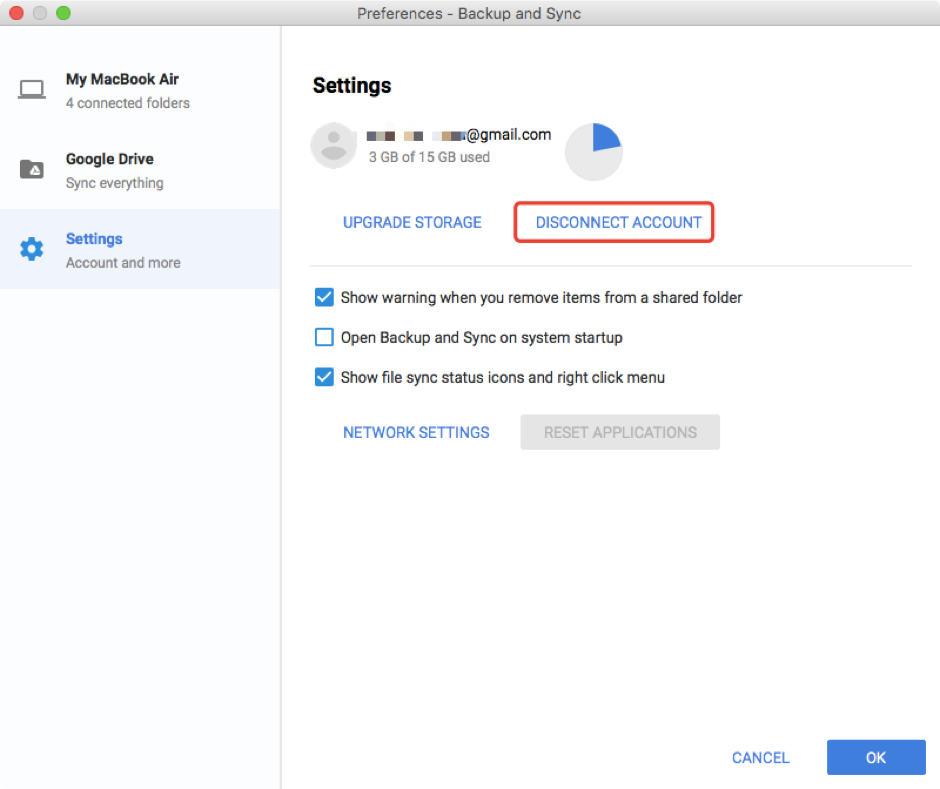Screen dimensions: 940x789
Task: Disable file sync status icons and right click menu
Action: 324,377
